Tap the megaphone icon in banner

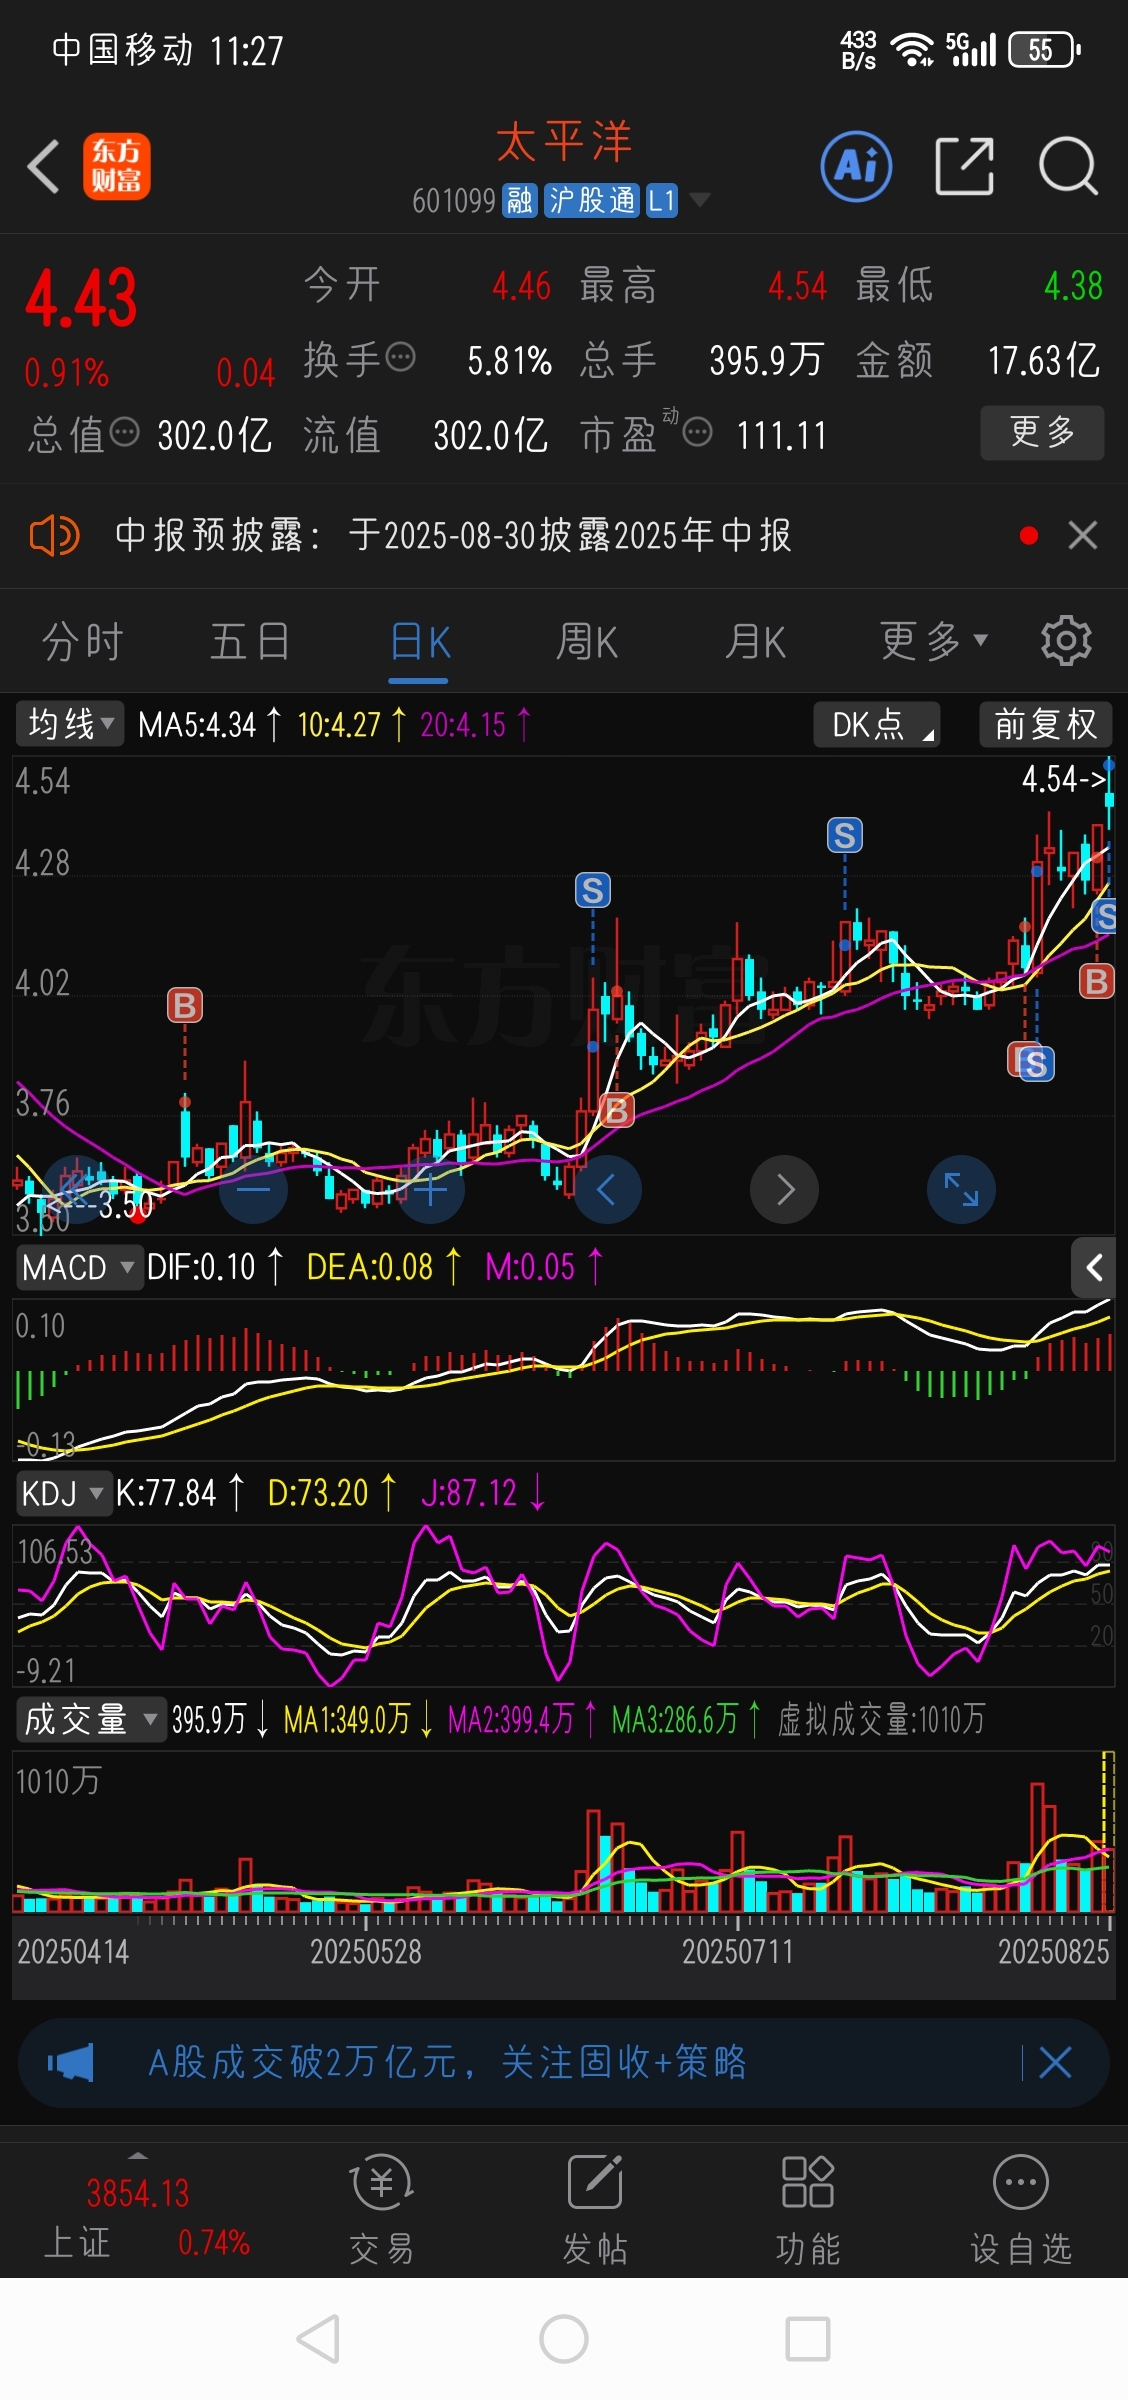pyautogui.click(x=70, y=2063)
